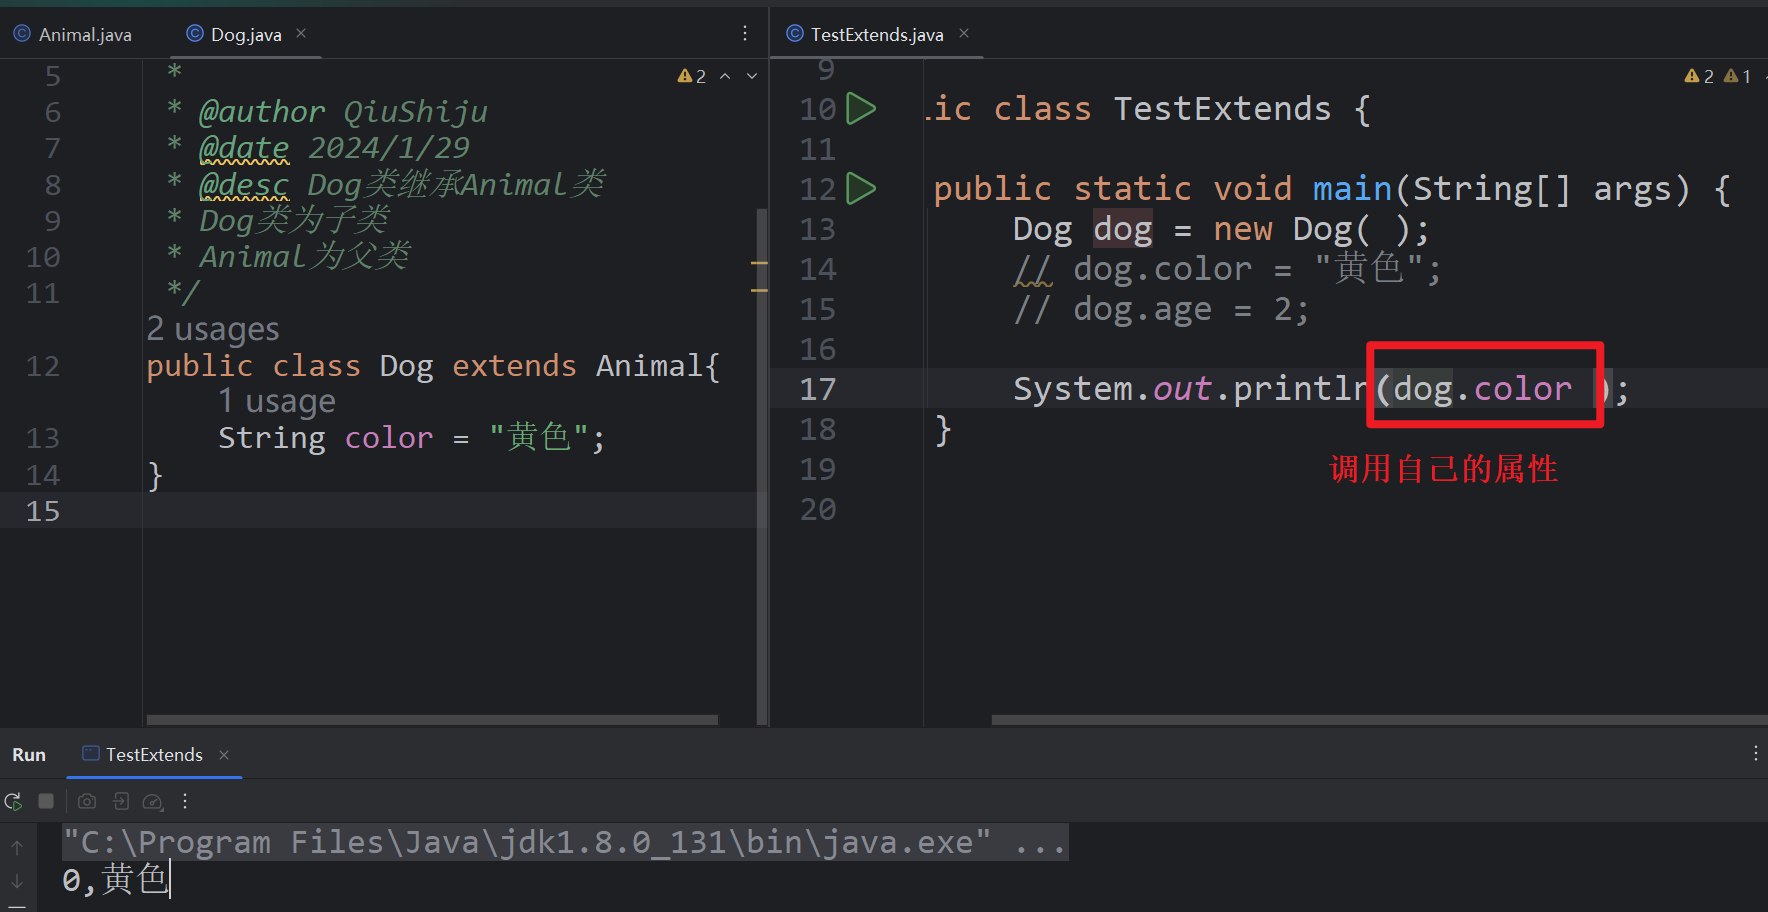Close the Dog.java tab
1768x912 pixels.
[301, 34]
